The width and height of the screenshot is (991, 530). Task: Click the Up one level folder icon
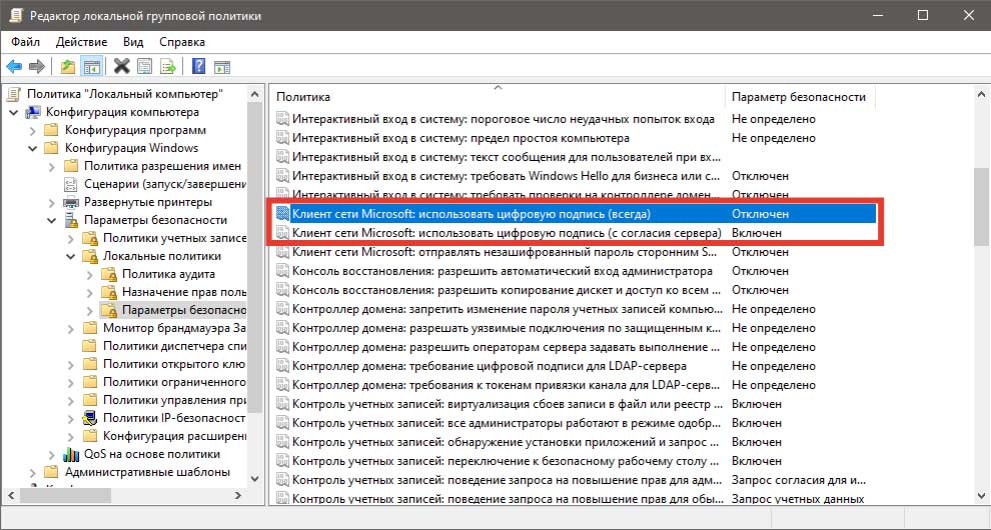67,67
